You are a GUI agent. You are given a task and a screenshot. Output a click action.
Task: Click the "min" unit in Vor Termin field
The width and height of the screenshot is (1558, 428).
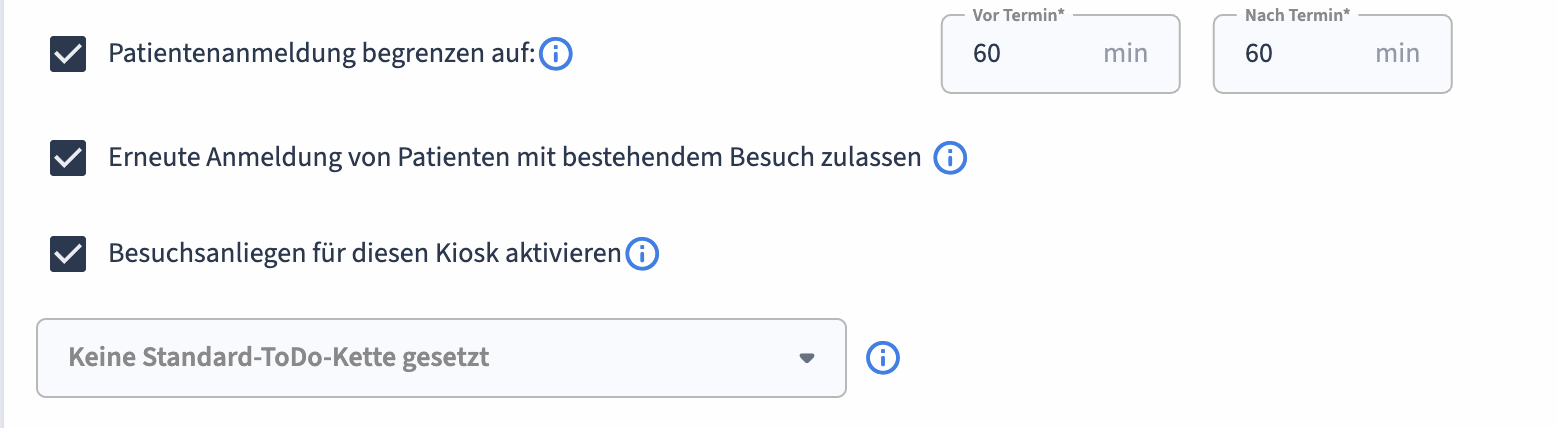[x=1125, y=54]
